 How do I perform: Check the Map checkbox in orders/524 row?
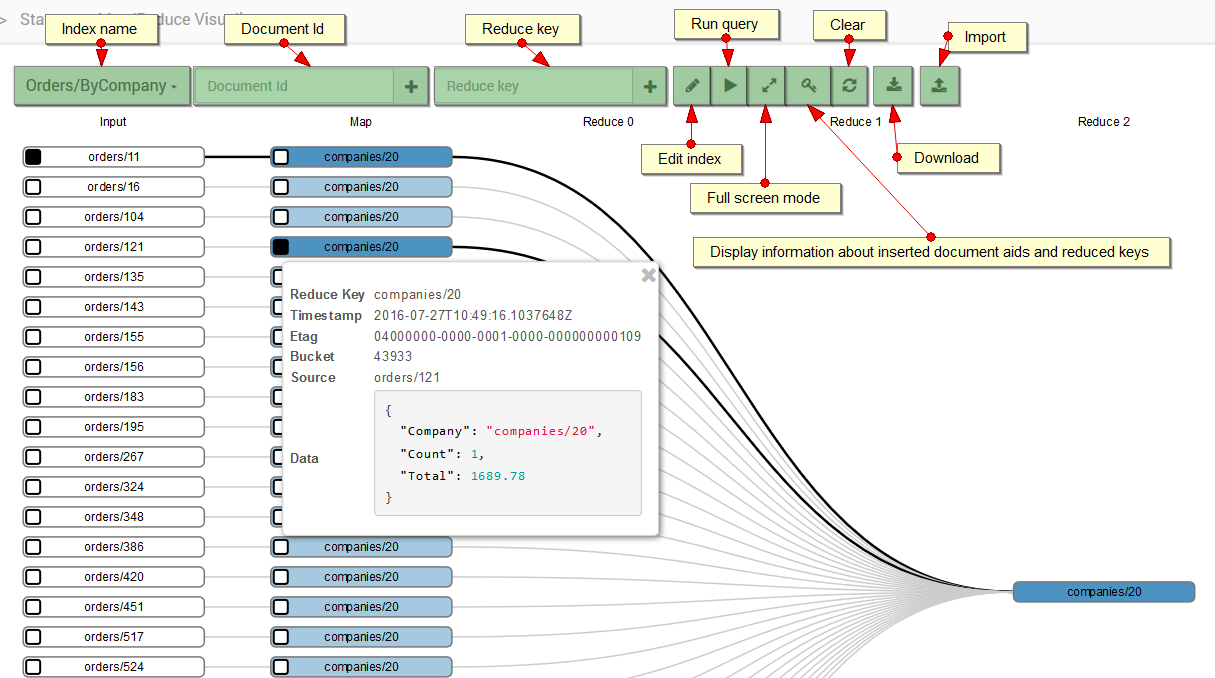(281, 667)
